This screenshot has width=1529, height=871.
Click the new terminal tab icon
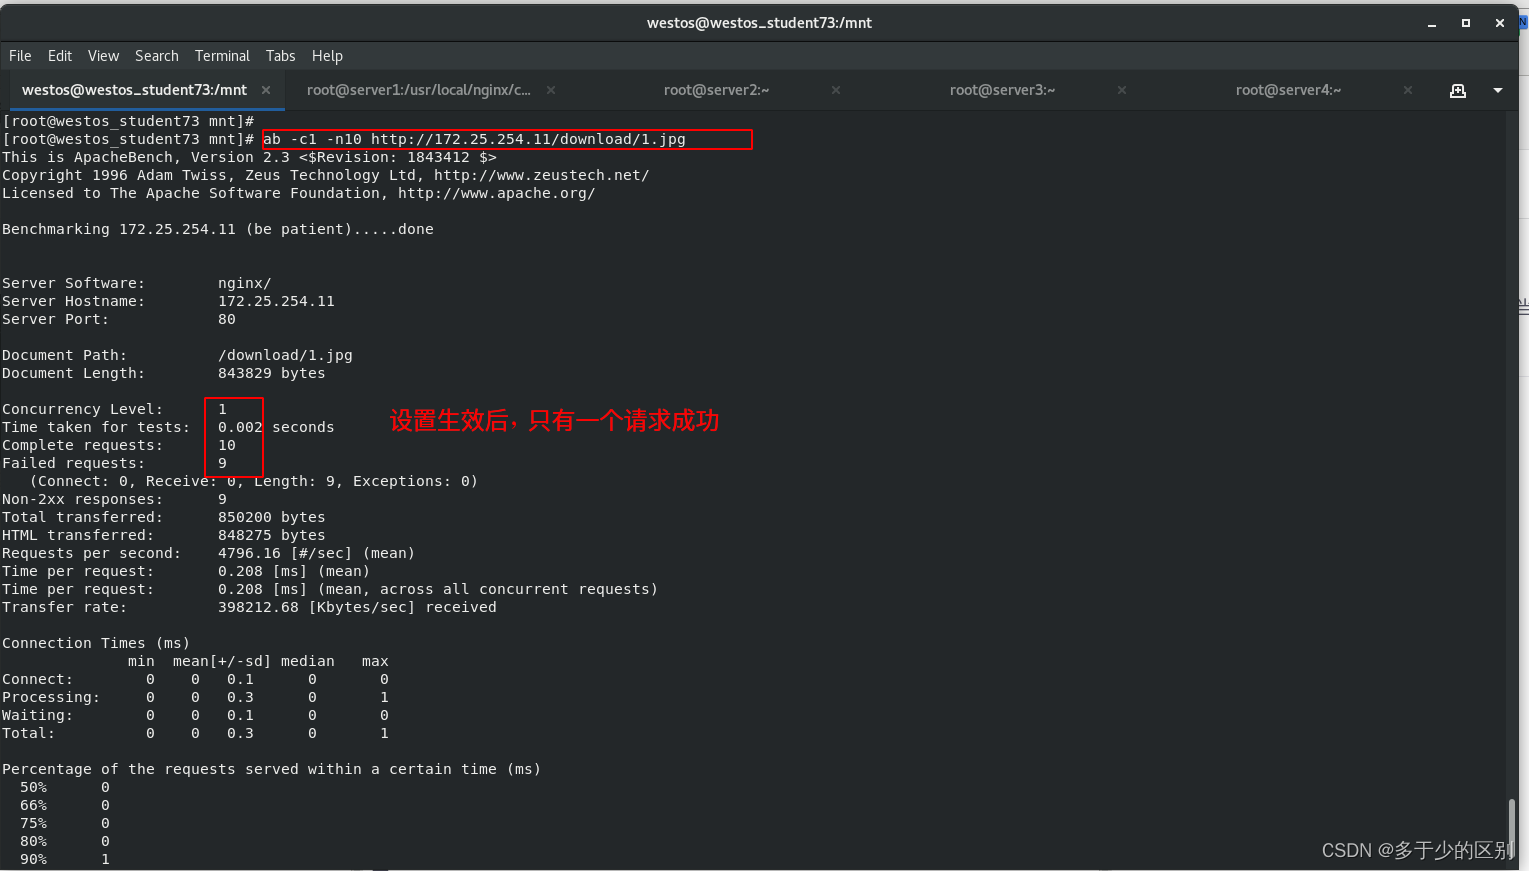[x=1458, y=90]
